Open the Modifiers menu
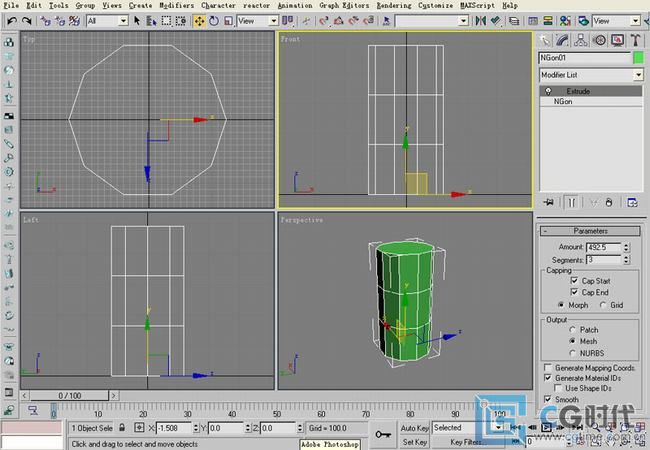The image size is (650, 450). 177,5
